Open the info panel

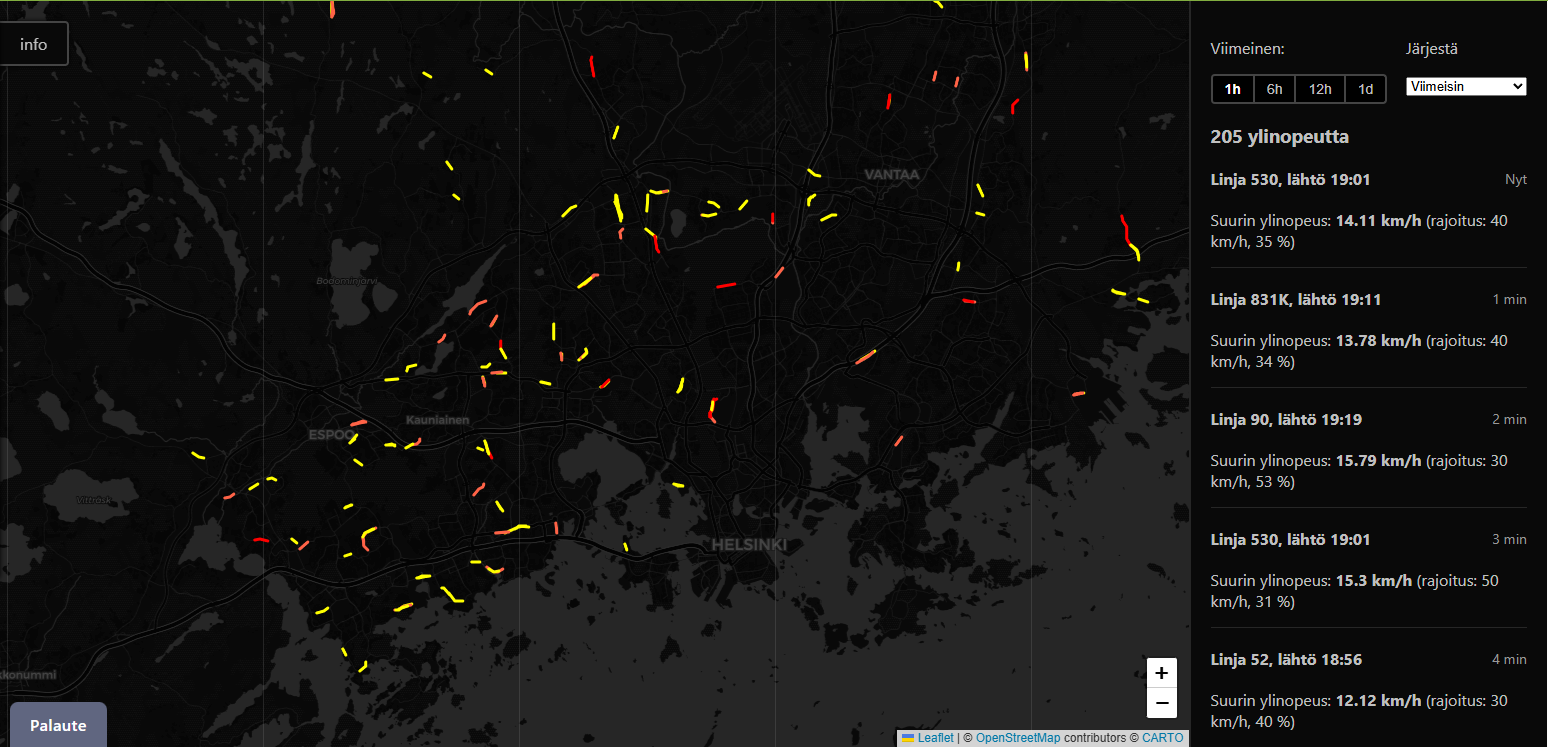point(34,44)
